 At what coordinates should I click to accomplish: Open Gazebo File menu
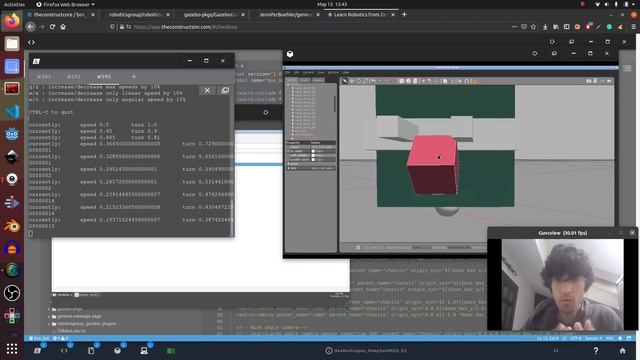(x=287, y=72)
